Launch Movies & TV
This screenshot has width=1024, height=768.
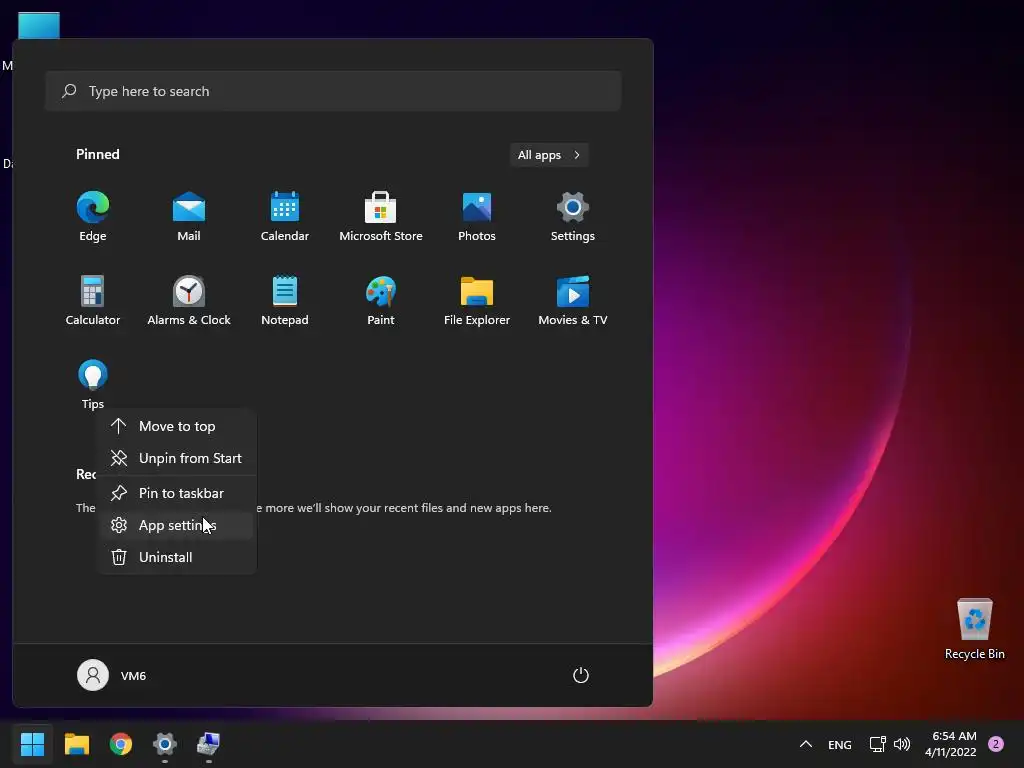coord(573,300)
